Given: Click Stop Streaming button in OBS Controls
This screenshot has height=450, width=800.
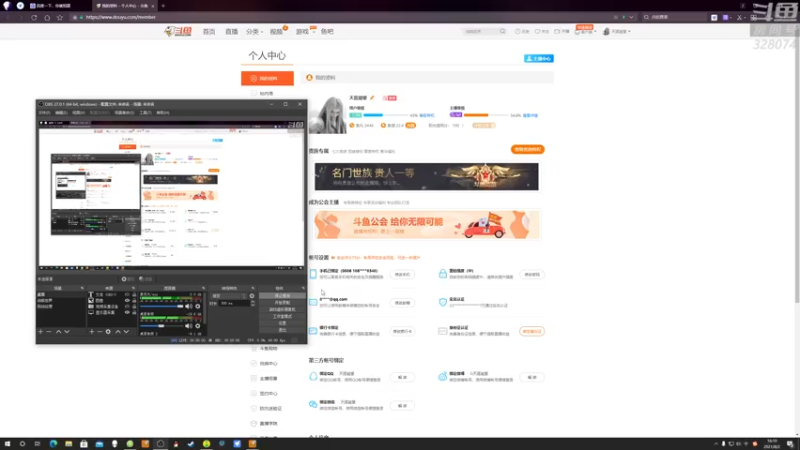Looking at the screenshot, I should 282,296.
